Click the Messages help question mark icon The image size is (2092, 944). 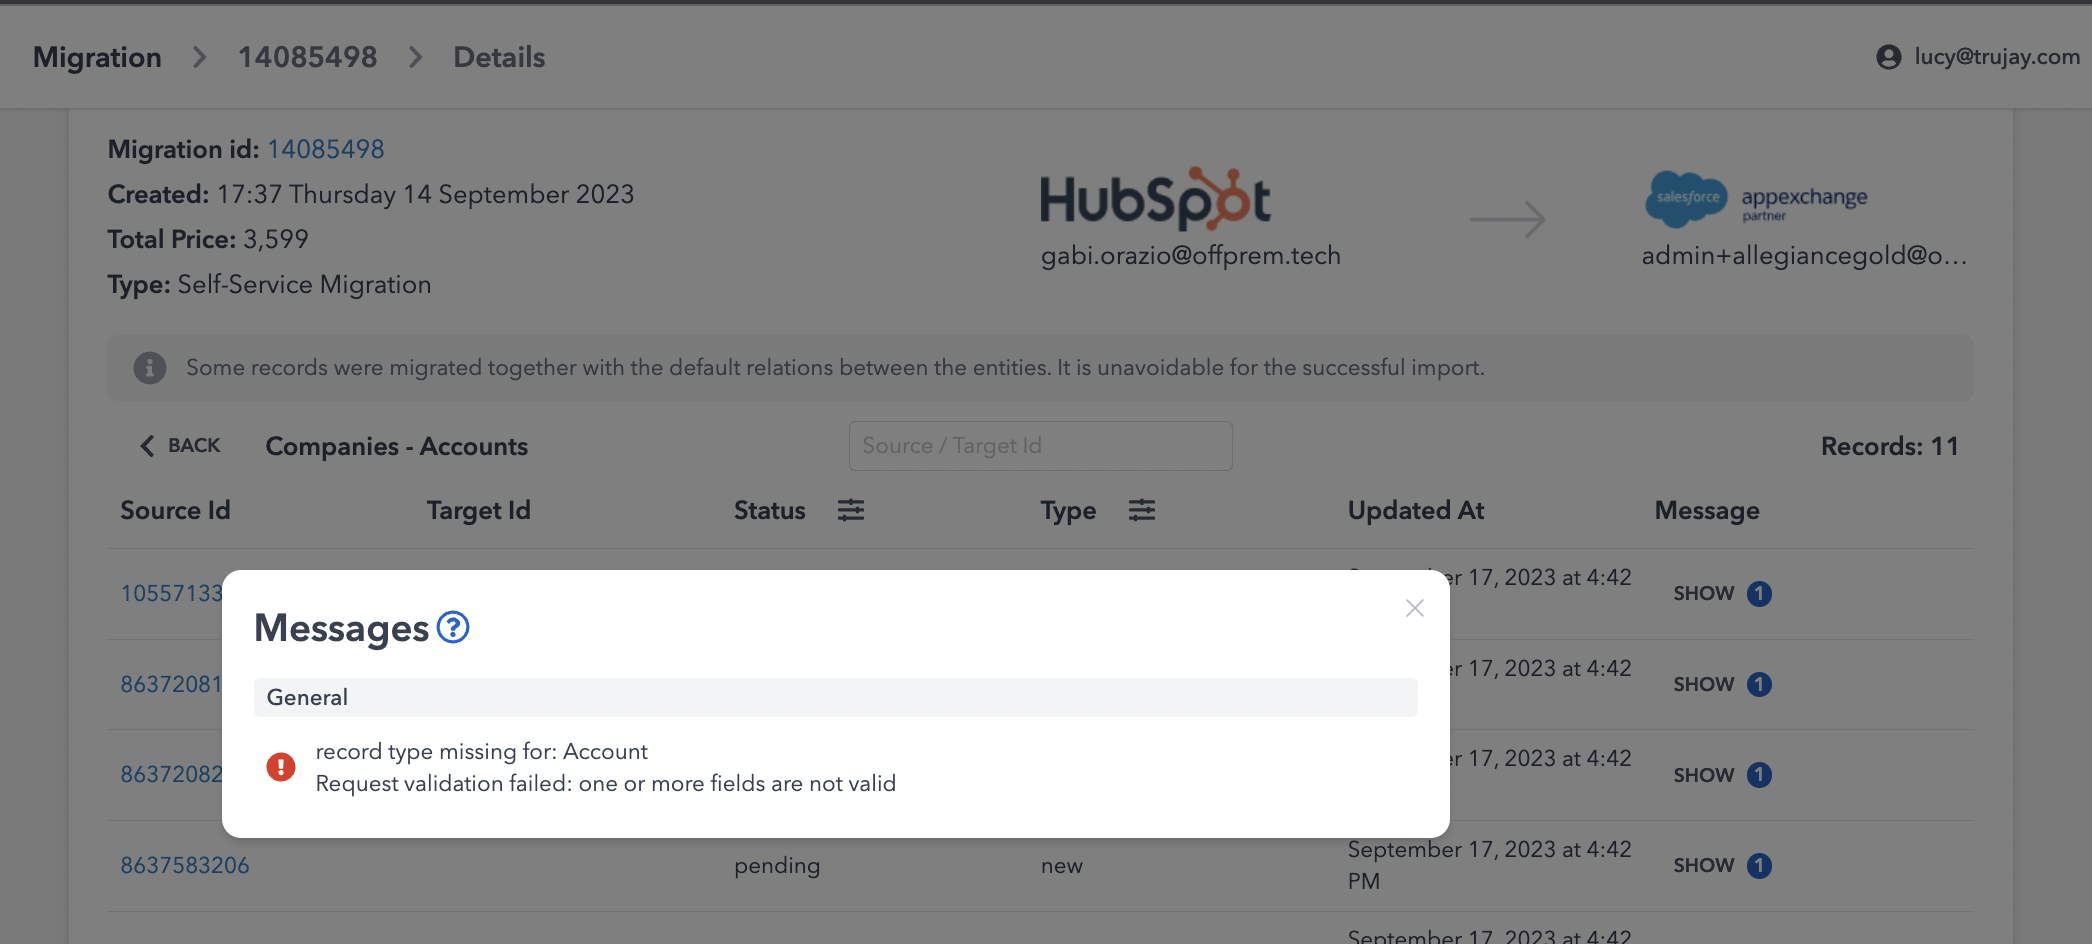tap(453, 628)
